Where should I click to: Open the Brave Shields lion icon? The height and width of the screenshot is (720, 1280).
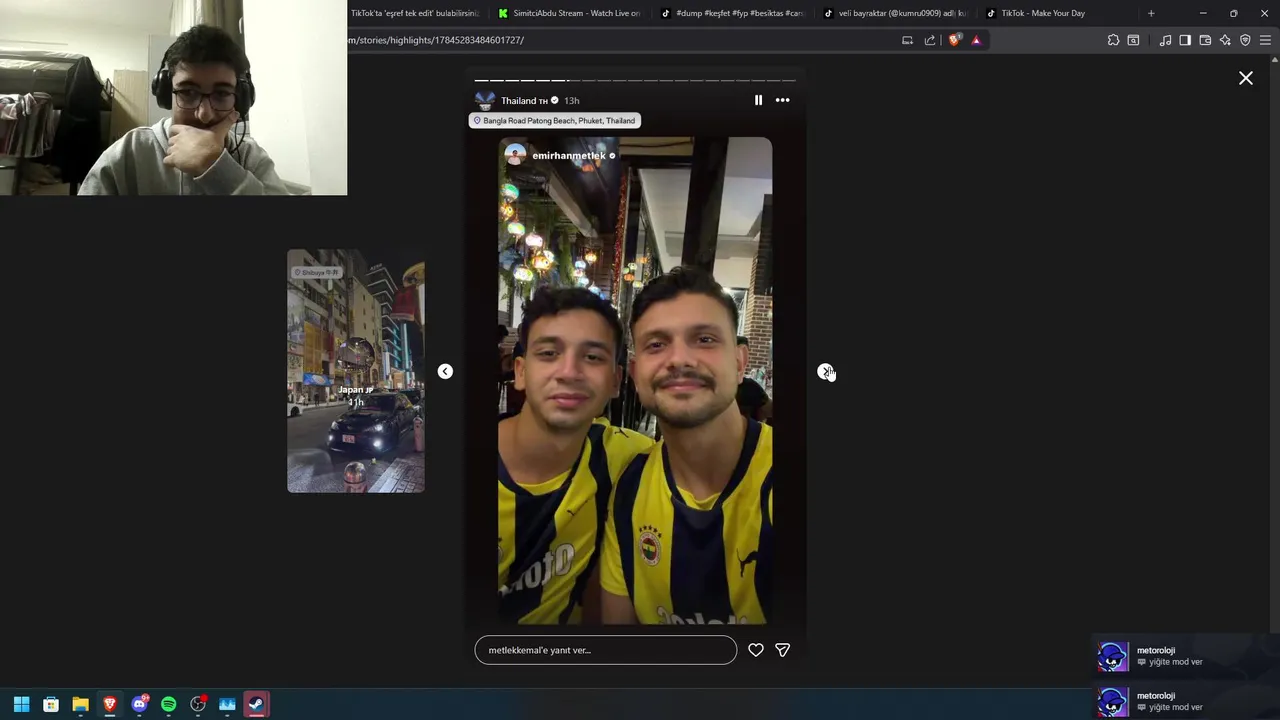click(x=954, y=40)
